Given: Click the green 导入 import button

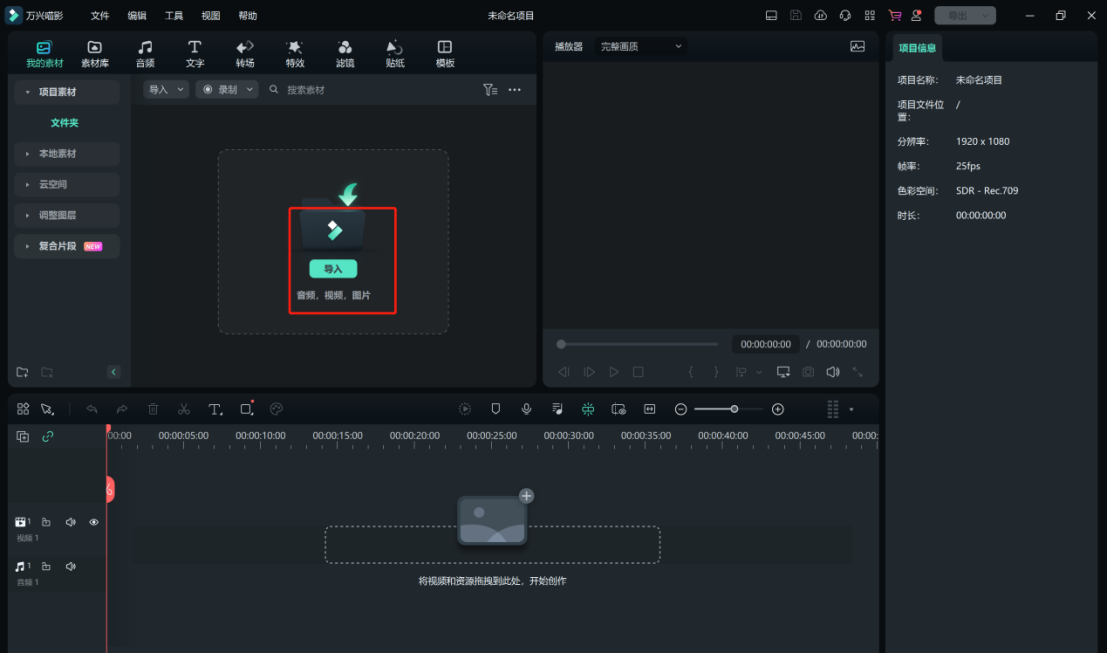Looking at the screenshot, I should tap(333, 269).
